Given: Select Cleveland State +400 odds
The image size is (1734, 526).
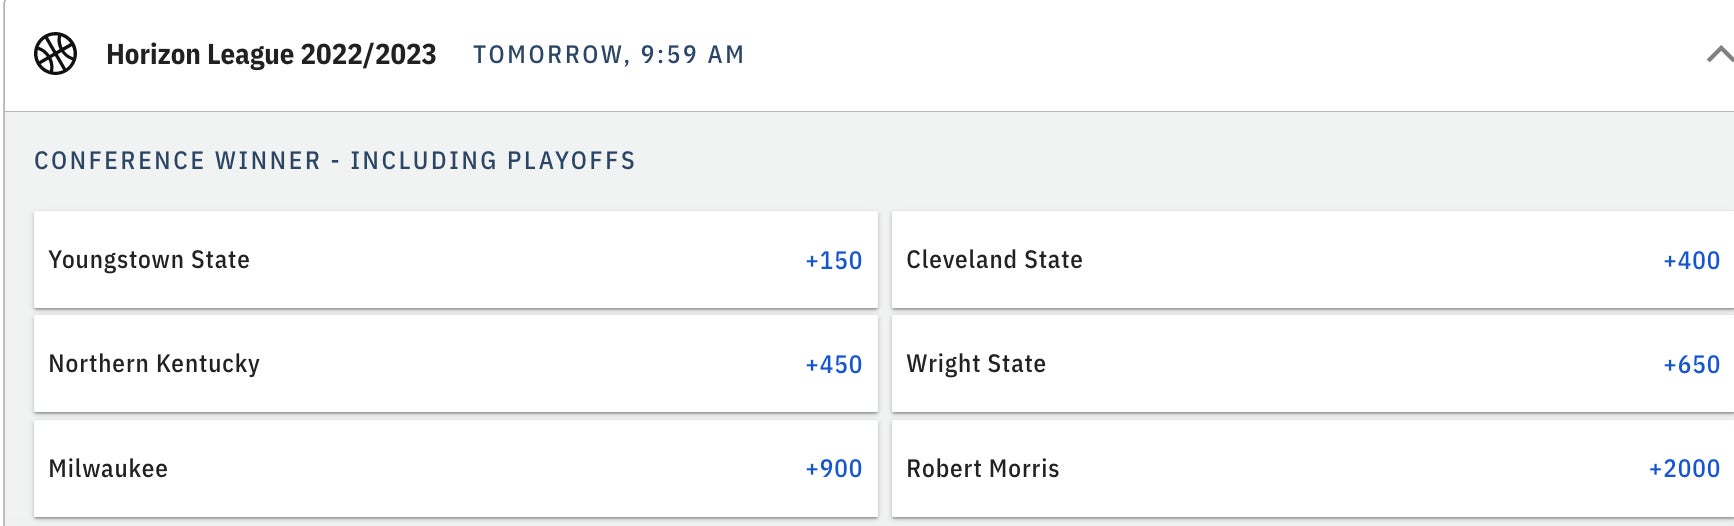Looking at the screenshot, I should point(1691,261).
